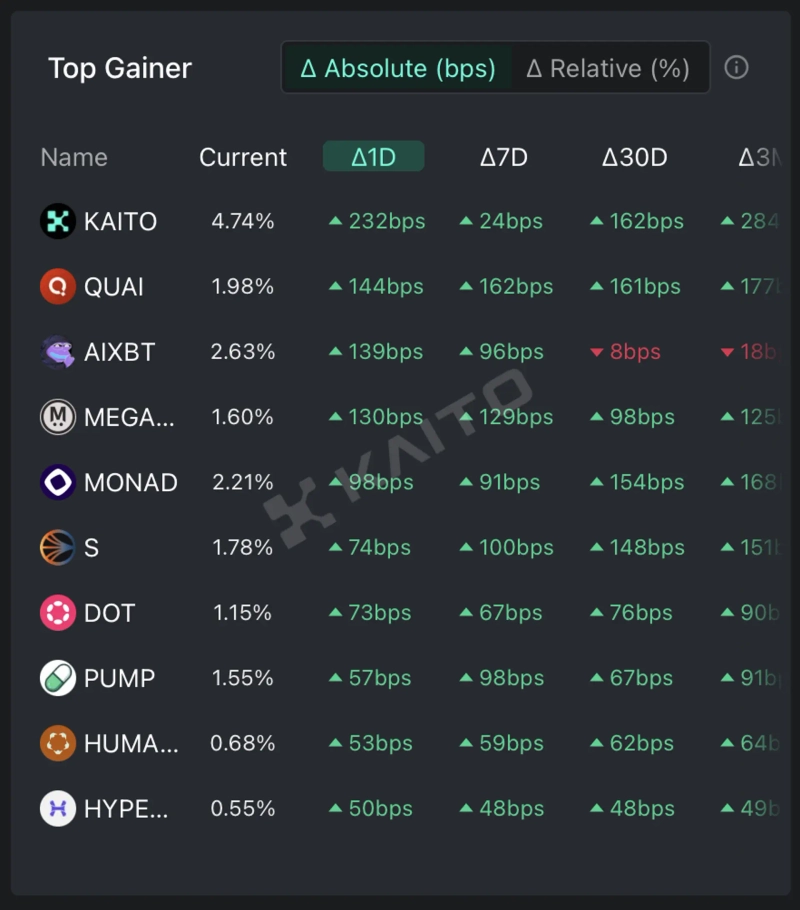Switch to Δ Absolute (bps) view
This screenshot has height=910, width=800.
(x=398, y=68)
